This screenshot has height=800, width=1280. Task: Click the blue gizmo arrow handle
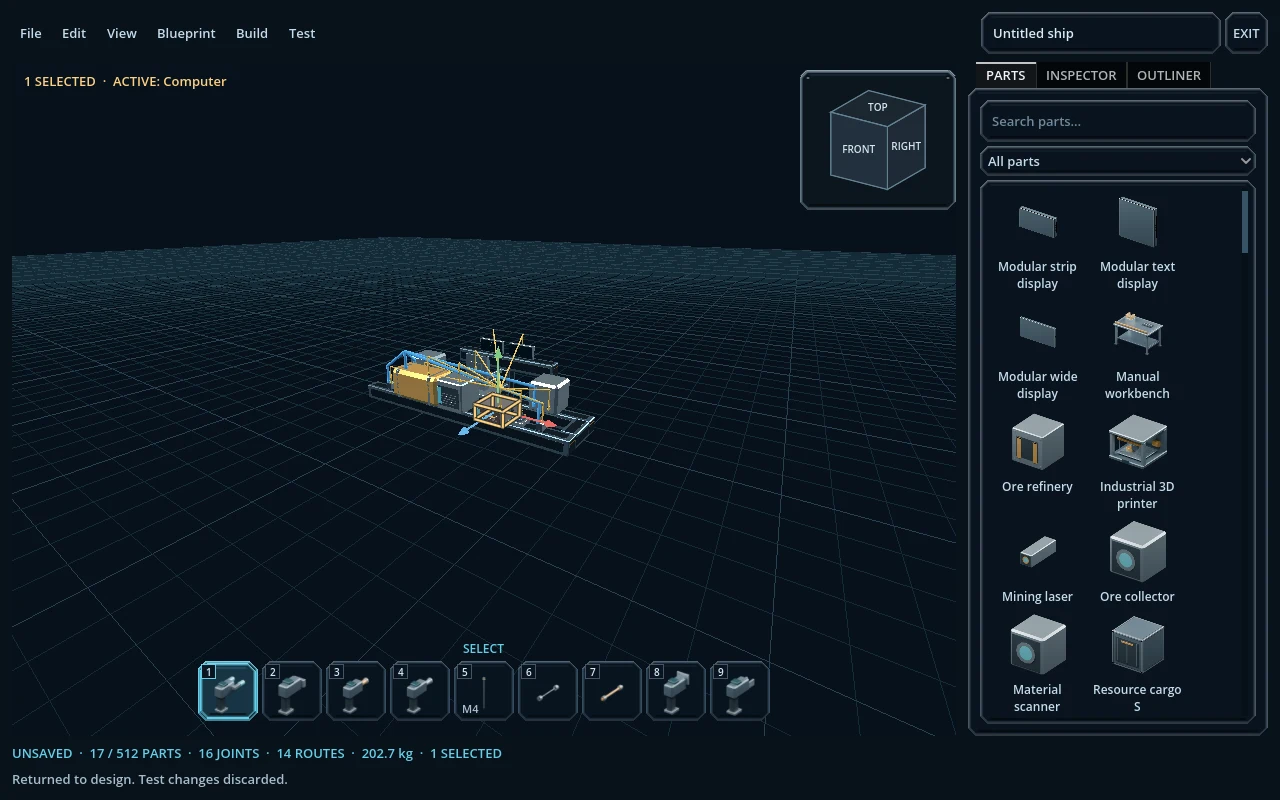click(x=465, y=430)
